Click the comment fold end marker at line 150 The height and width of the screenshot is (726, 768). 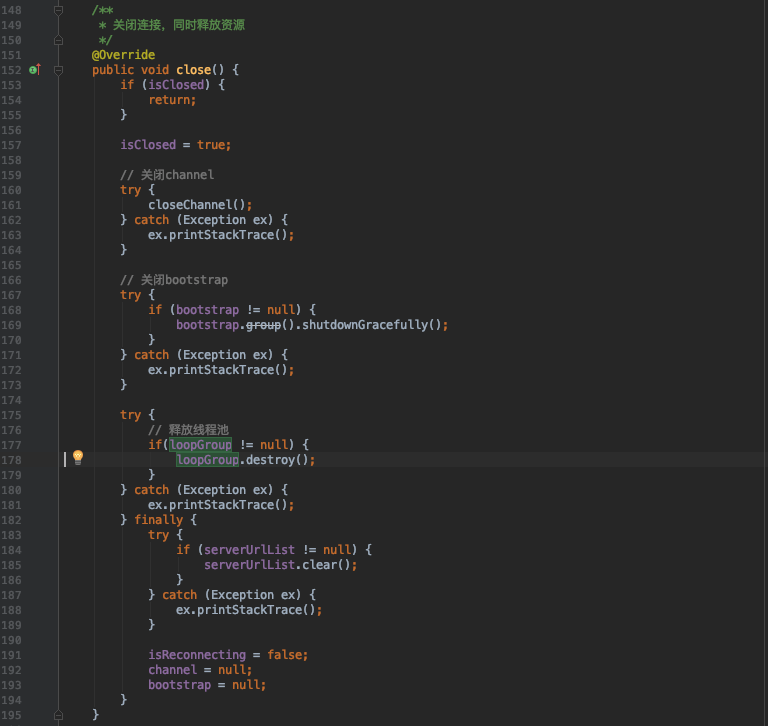coord(58,40)
